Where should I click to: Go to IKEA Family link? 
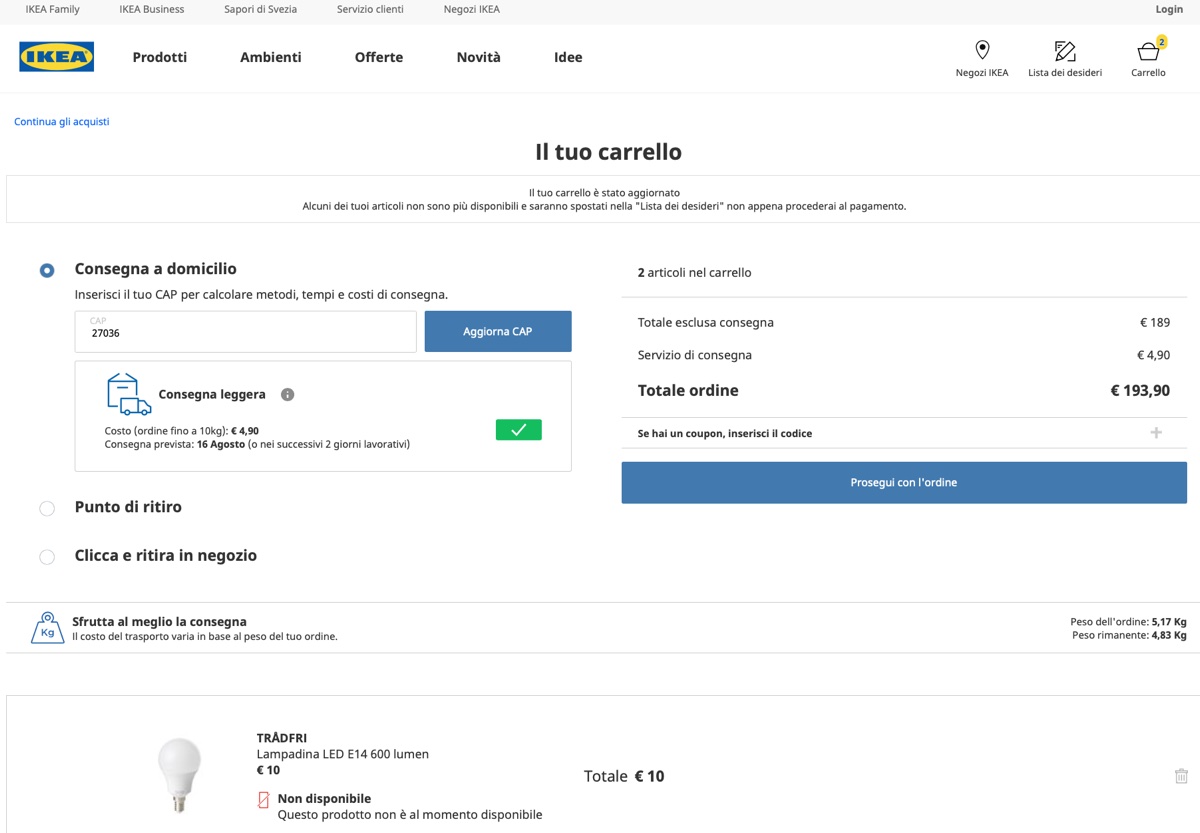point(53,9)
